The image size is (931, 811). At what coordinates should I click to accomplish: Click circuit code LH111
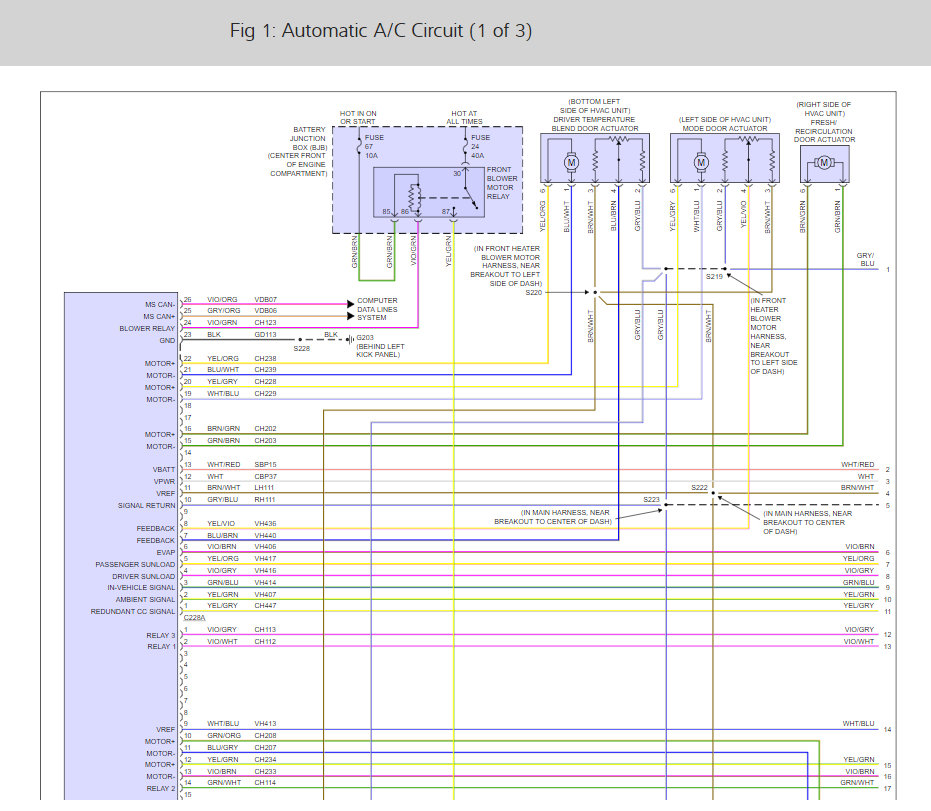[x=264, y=487]
